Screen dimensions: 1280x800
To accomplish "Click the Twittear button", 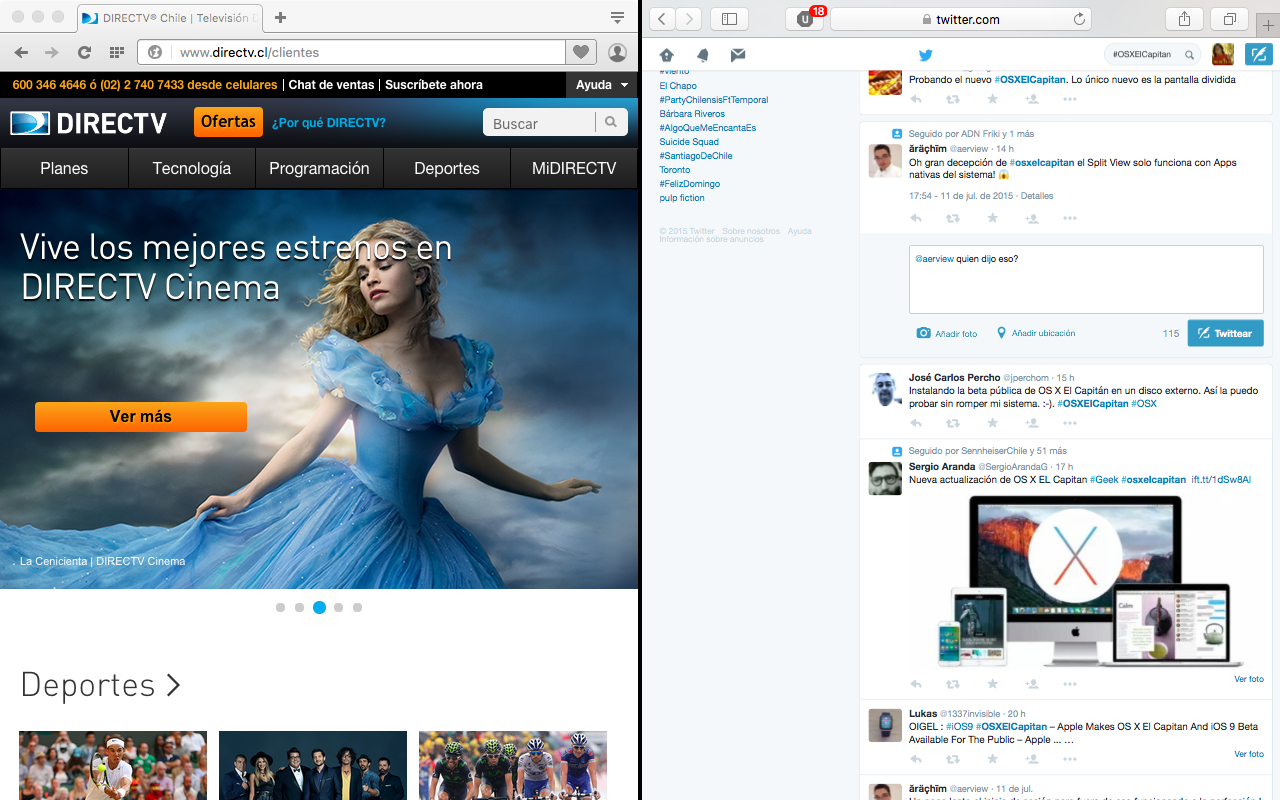I will coord(1225,333).
